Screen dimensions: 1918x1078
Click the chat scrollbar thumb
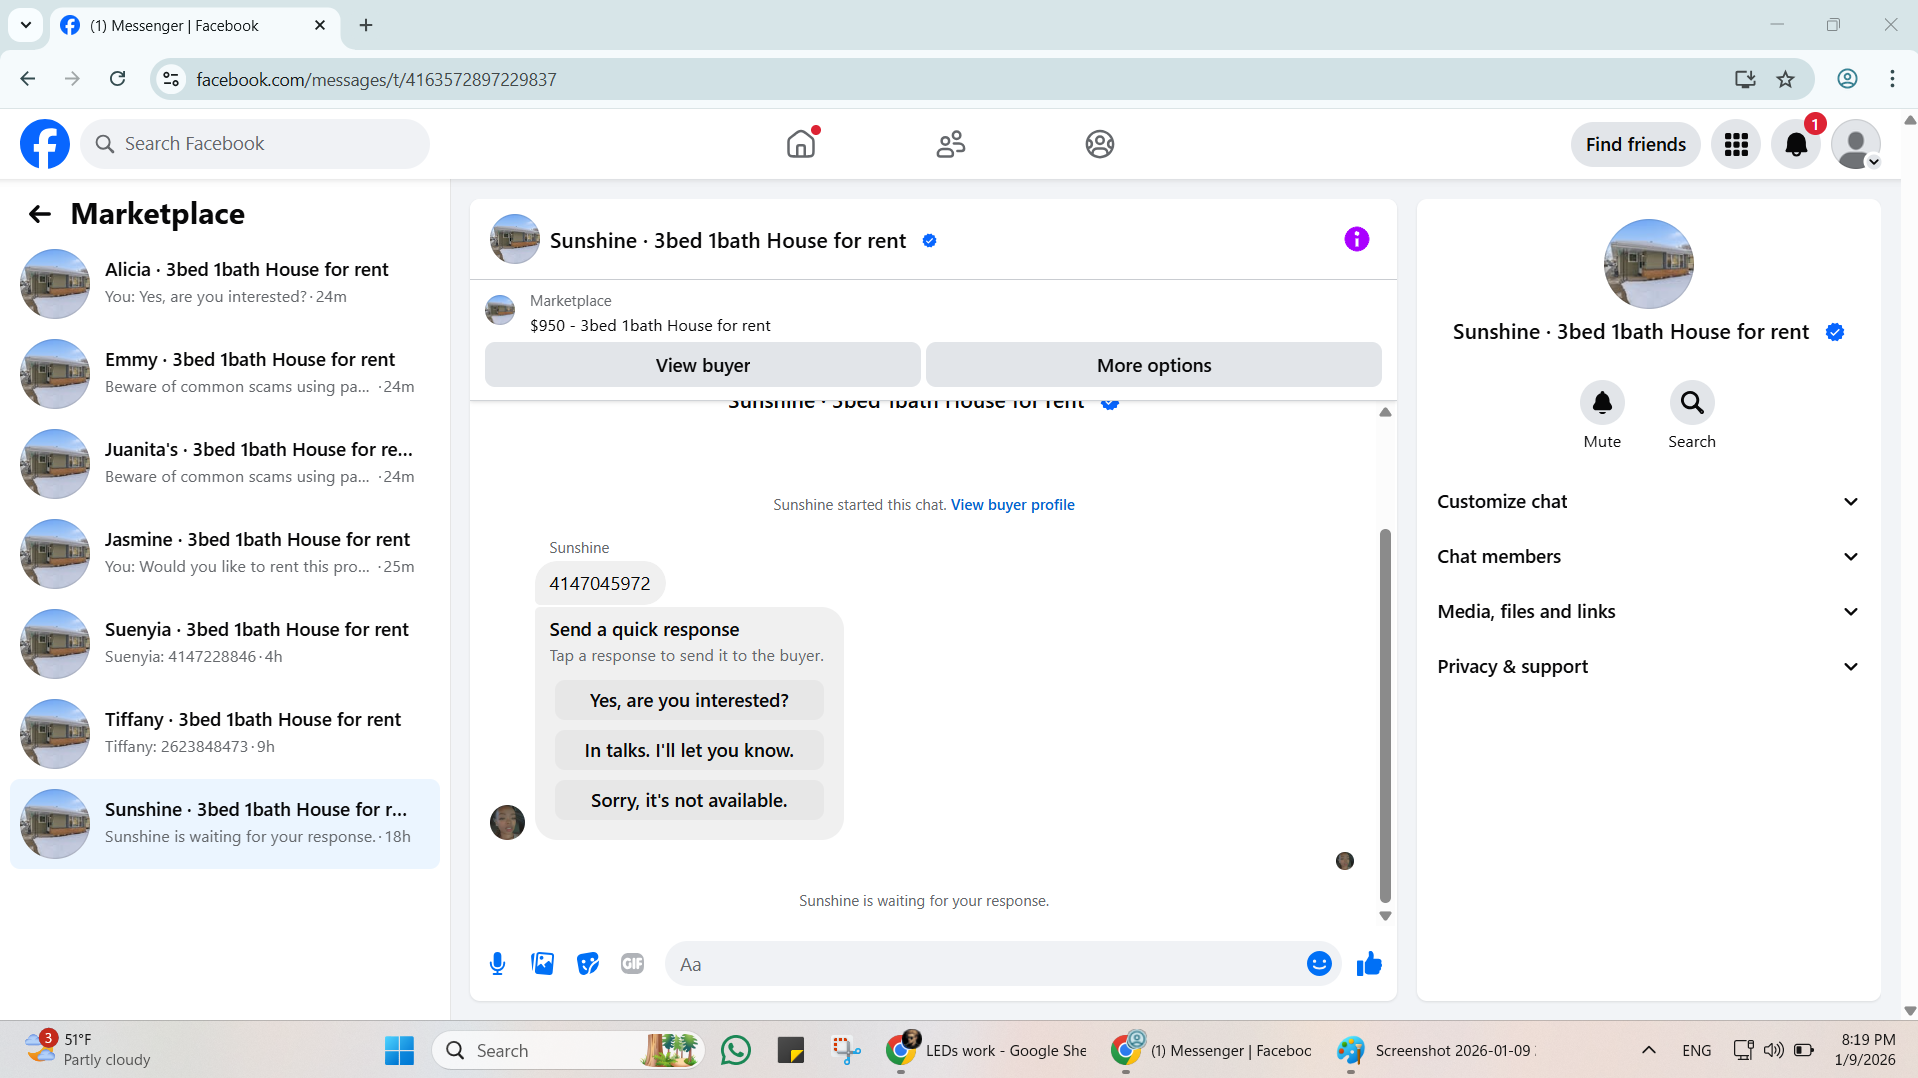(1385, 715)
